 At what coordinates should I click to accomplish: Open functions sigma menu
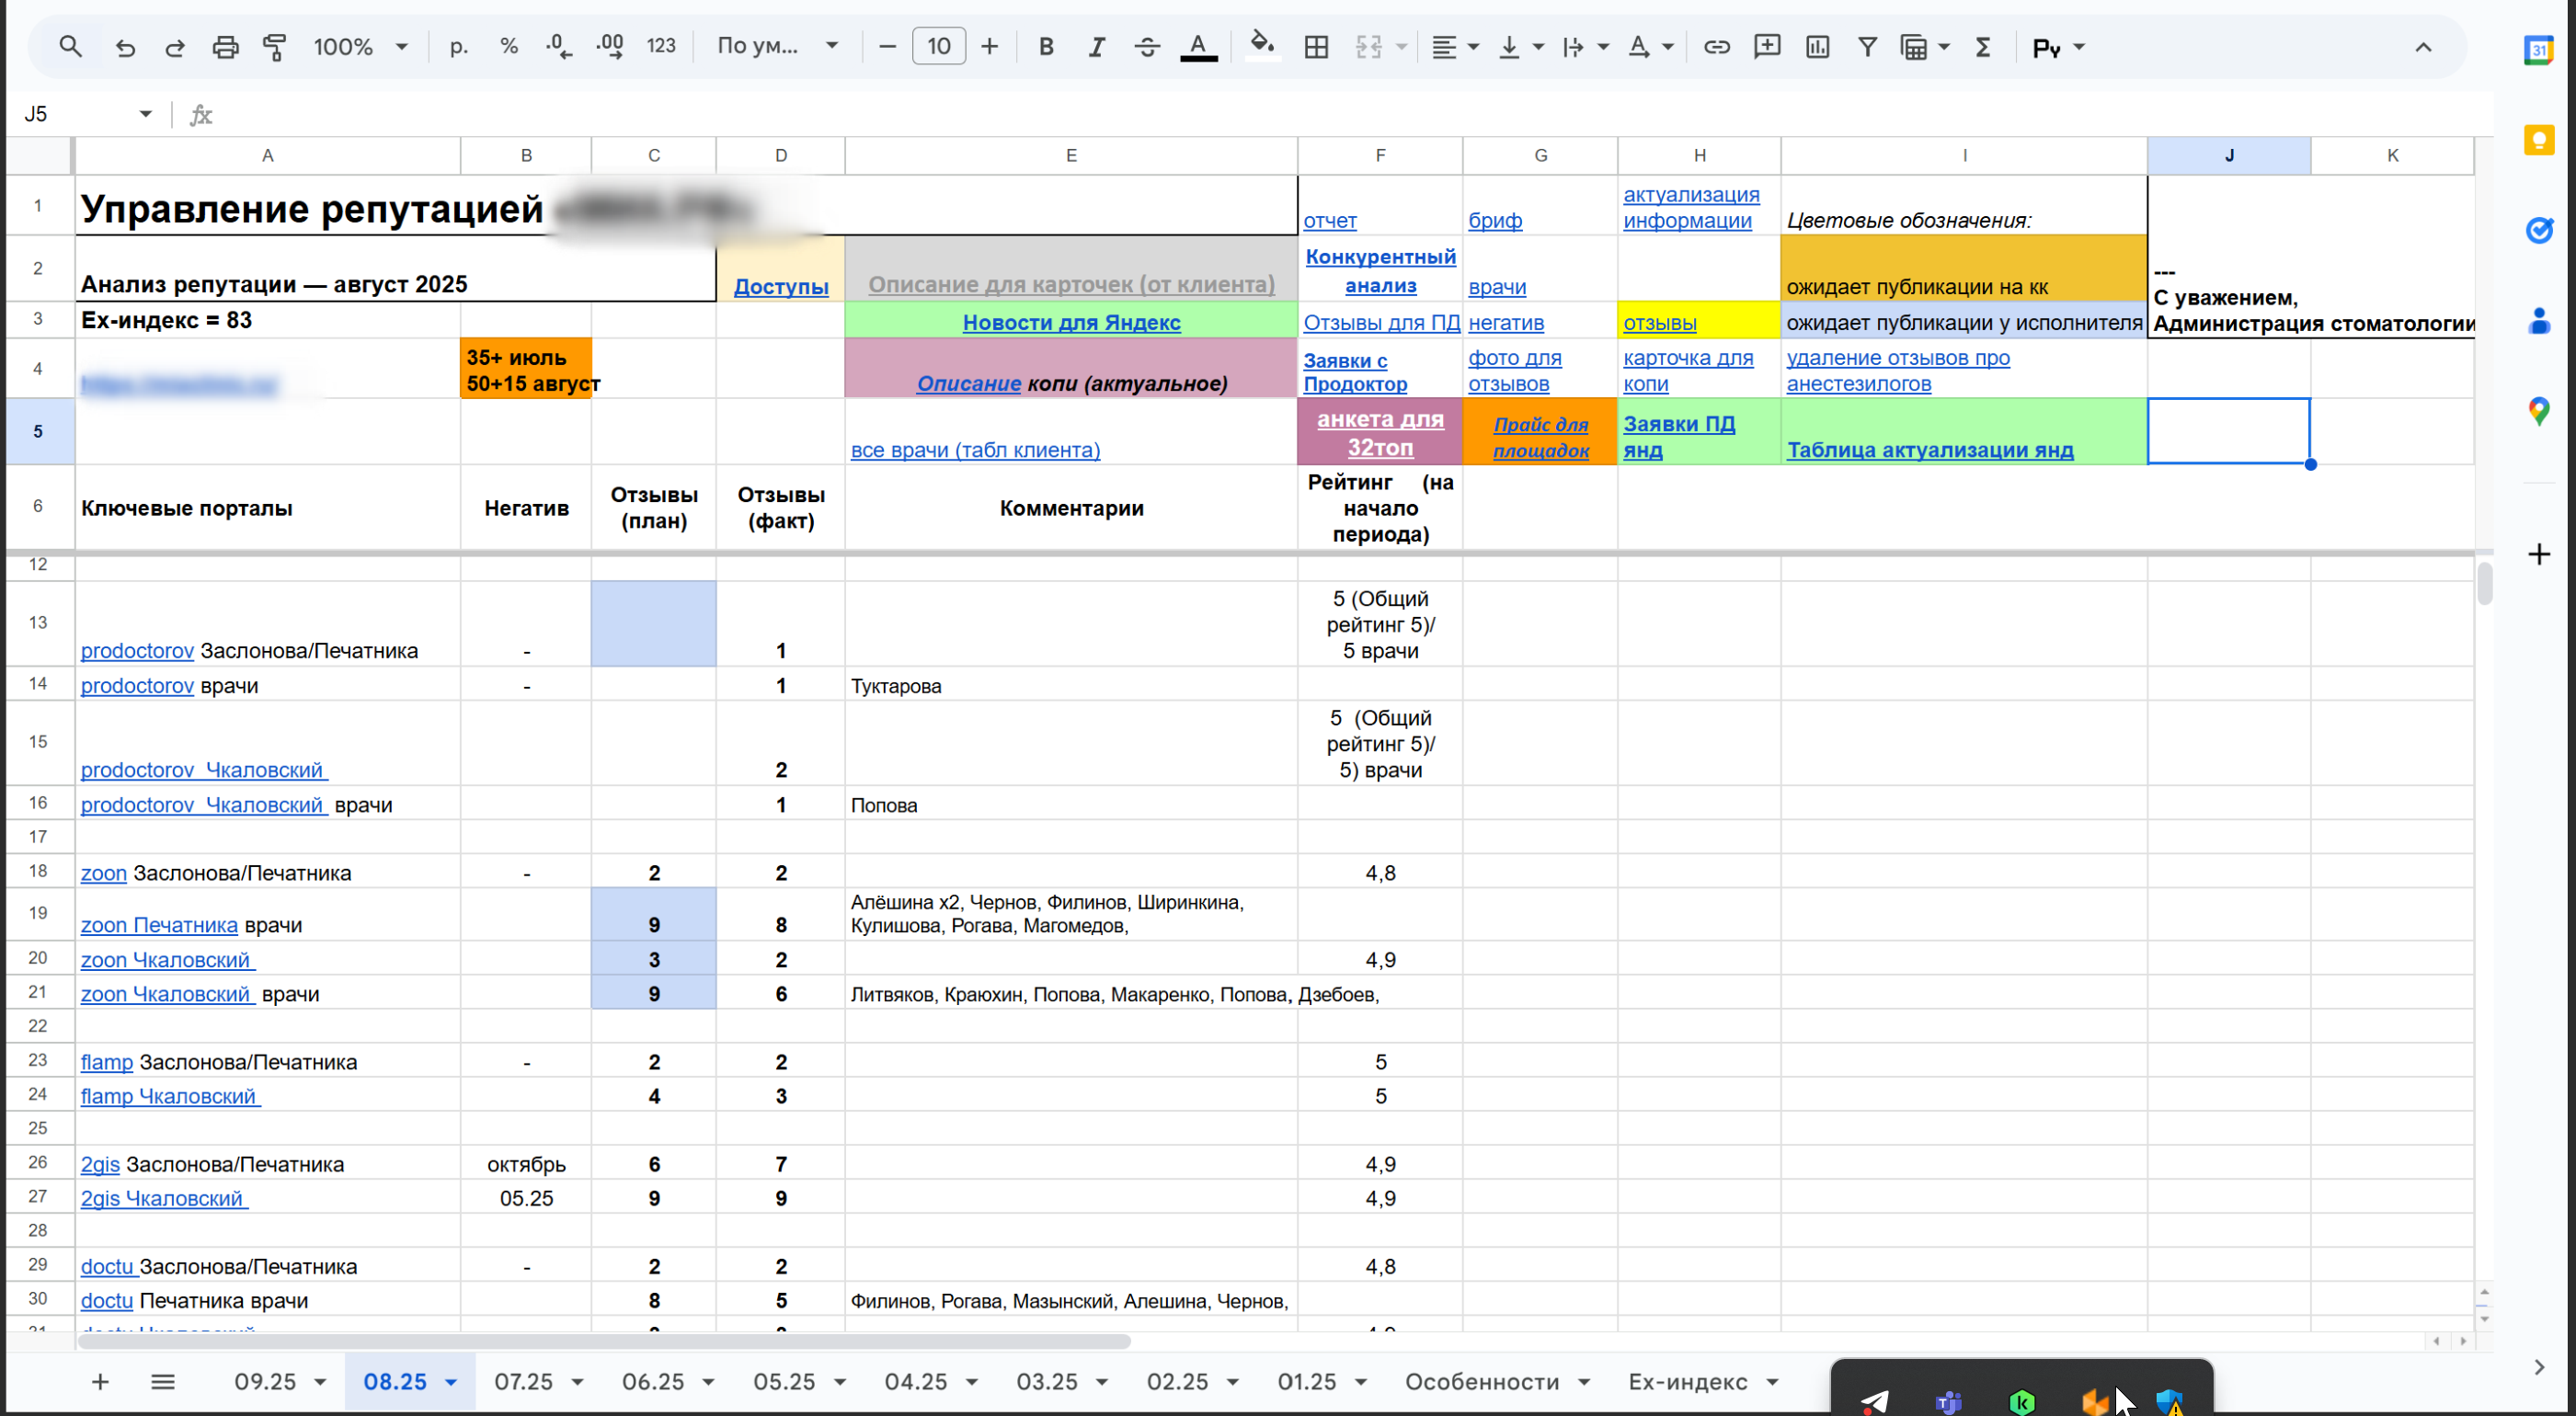click(1983, 46)
